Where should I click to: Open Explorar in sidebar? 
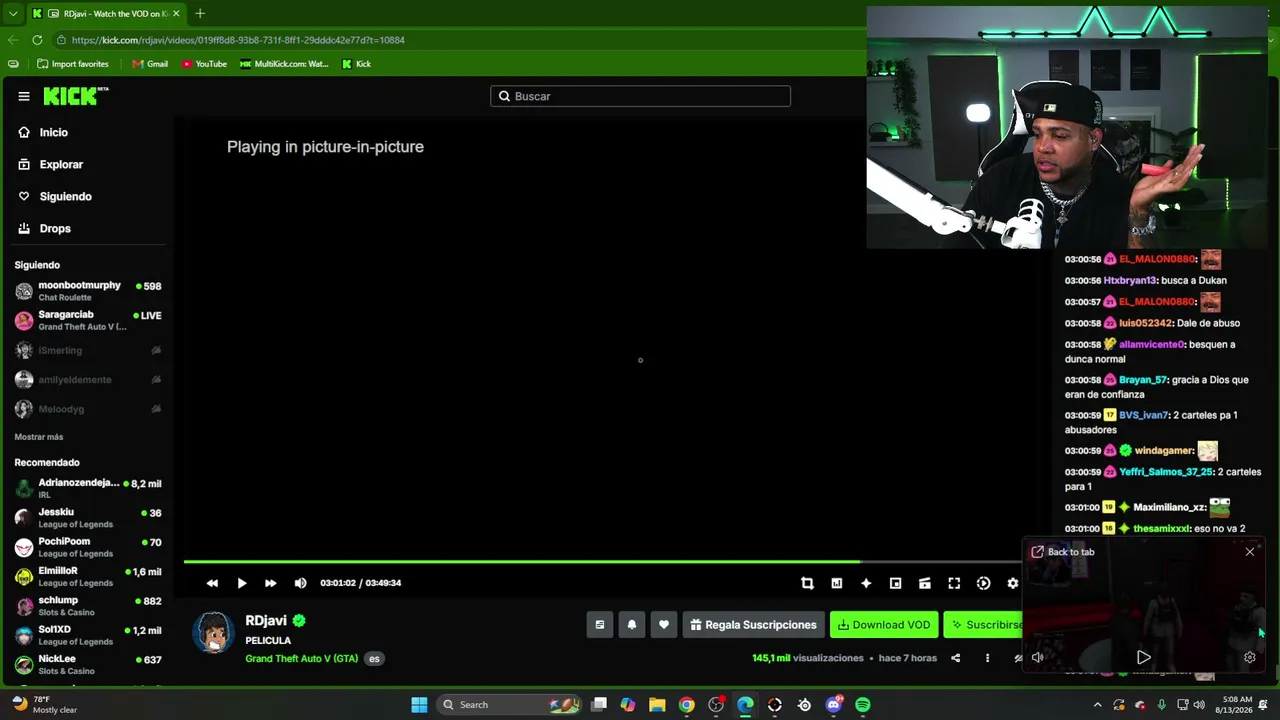pos(50,164)
